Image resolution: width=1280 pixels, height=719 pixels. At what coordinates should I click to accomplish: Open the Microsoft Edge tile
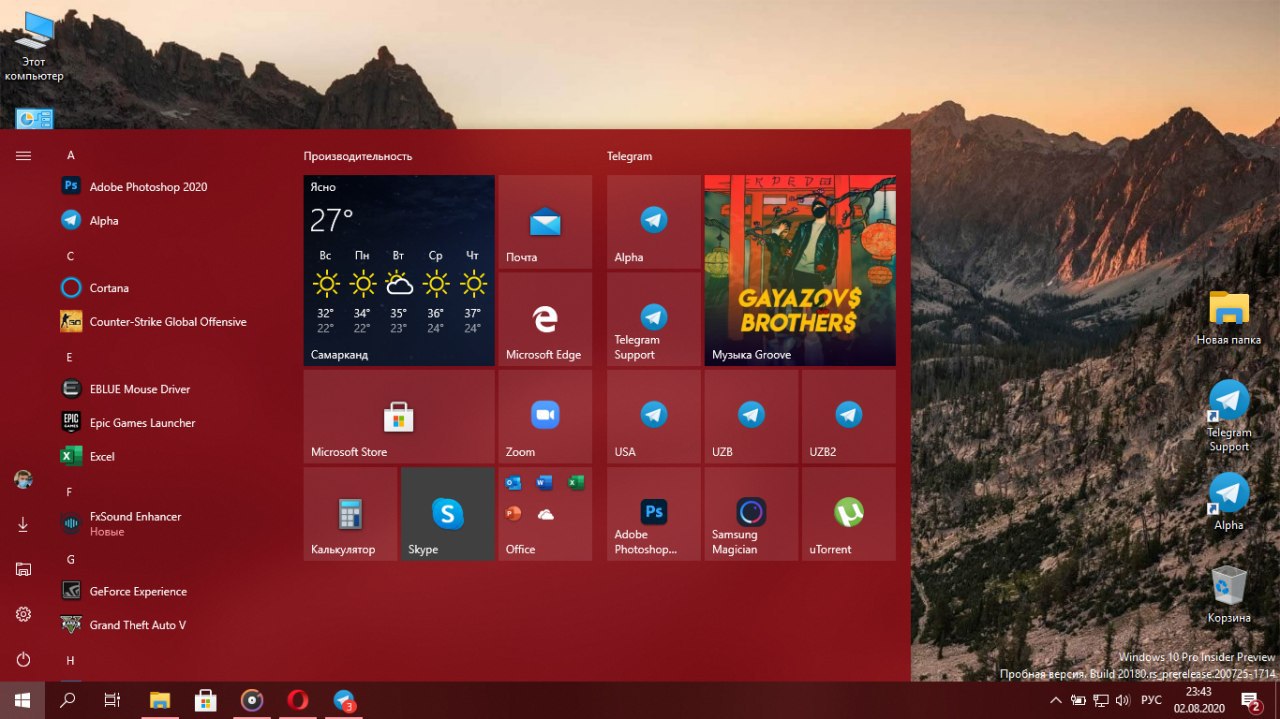pyautogui.click(x=545, y=319)
